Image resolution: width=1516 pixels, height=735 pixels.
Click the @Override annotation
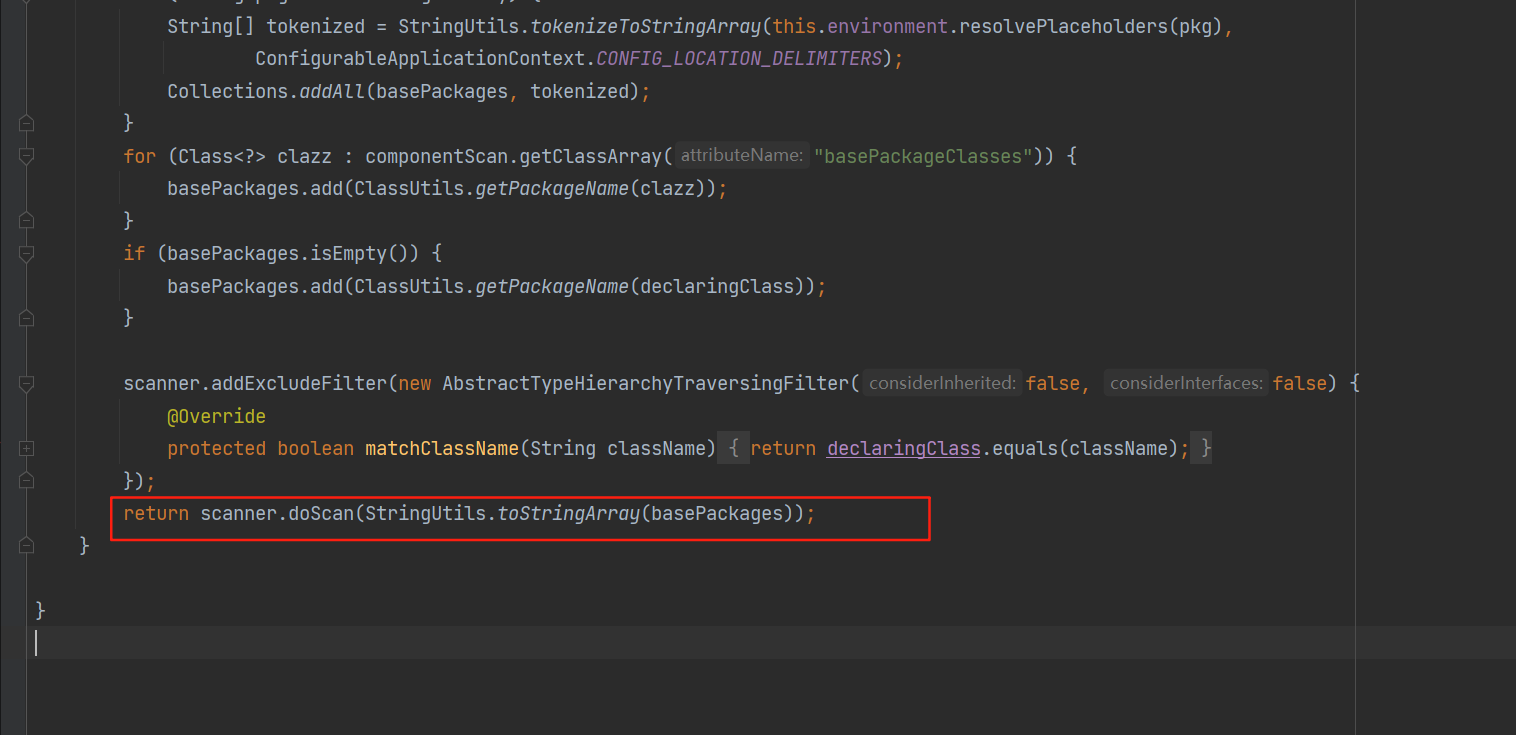pos(217,416)
